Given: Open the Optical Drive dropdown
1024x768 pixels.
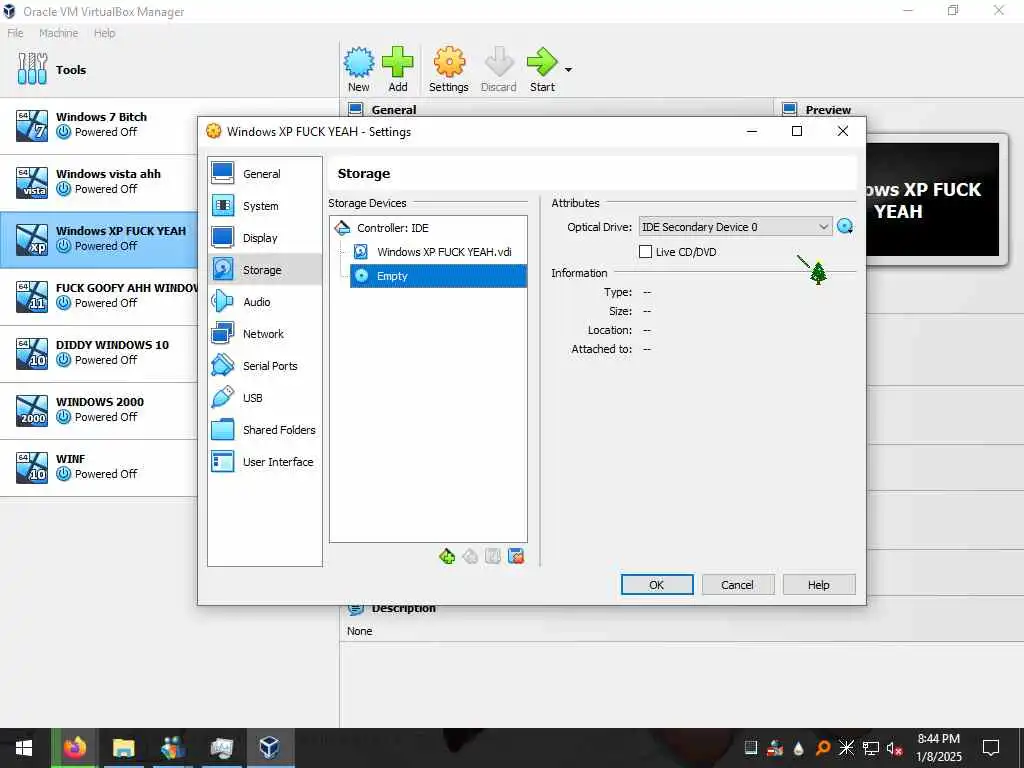Looking at the screenshot, I should coord(735,227).
